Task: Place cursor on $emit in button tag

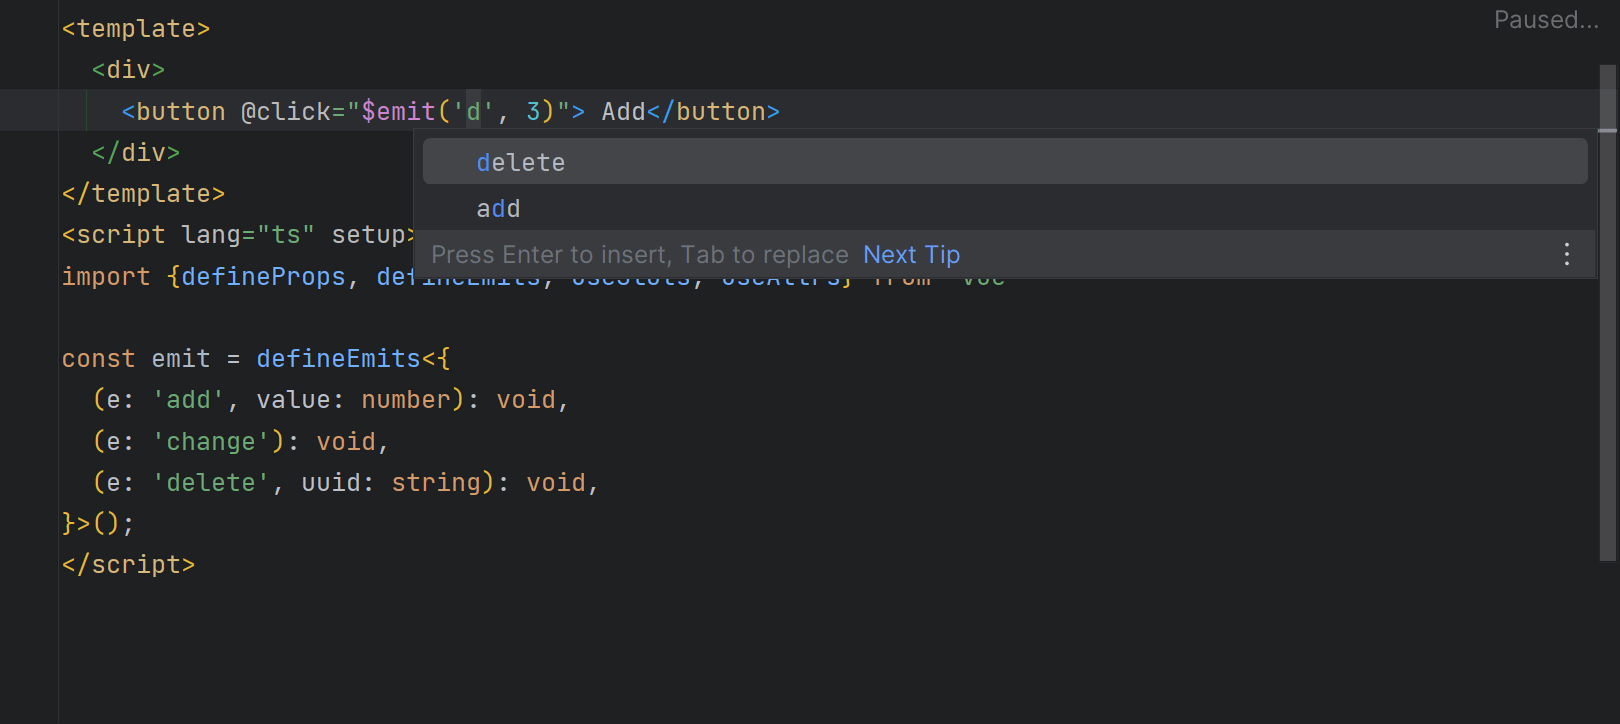Action: point(398,111)
